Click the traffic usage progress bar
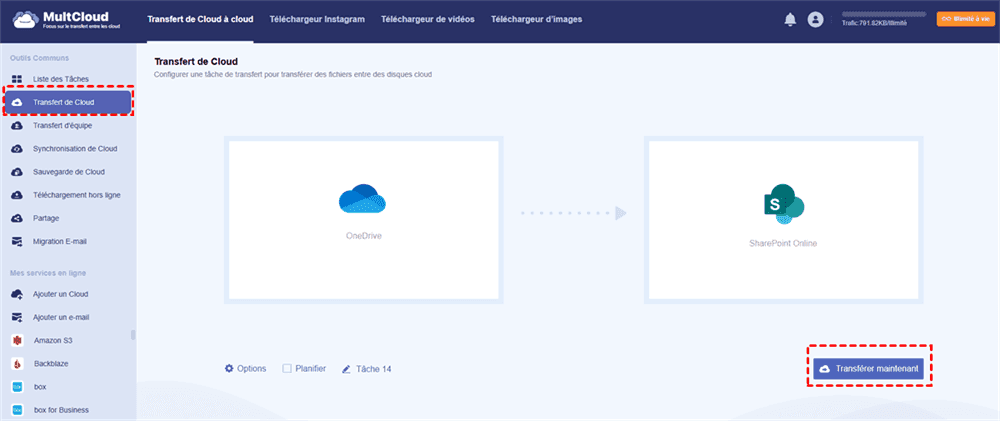The height and width of the screenshot is (421, 1000). 884,13
